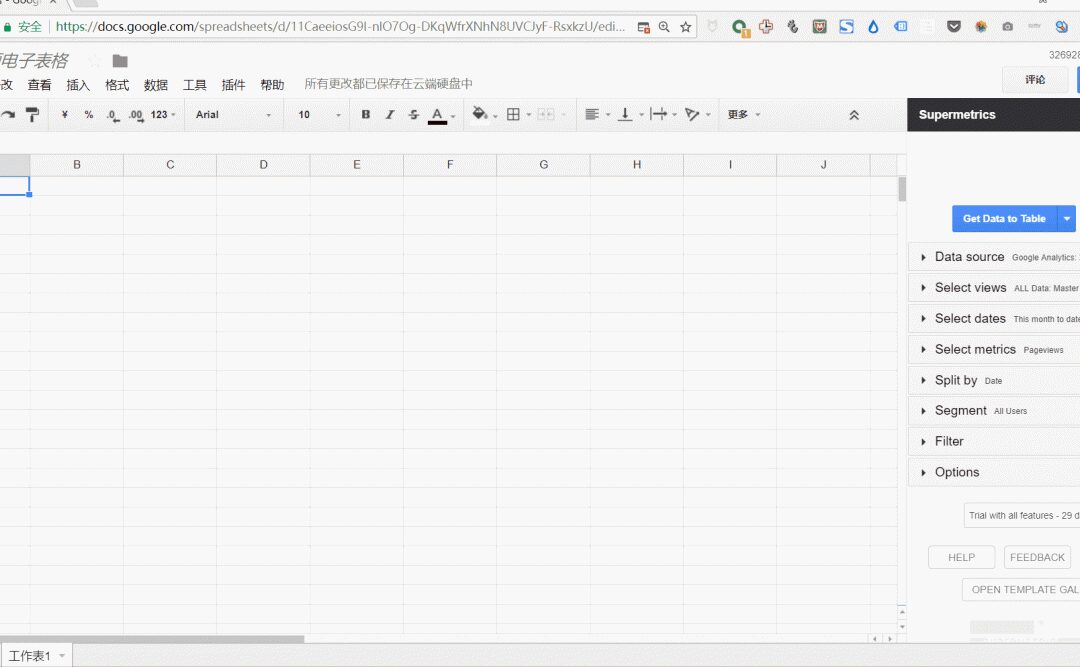Open the text rotation options
Screen dimensions: 1080x667
coord(692,114)
